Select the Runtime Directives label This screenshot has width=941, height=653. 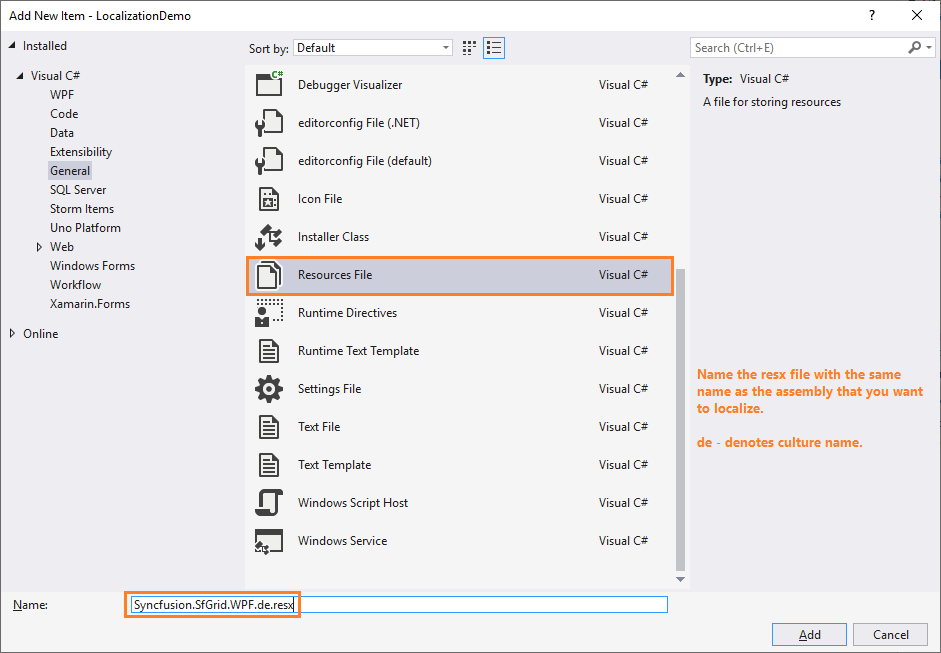347,313
